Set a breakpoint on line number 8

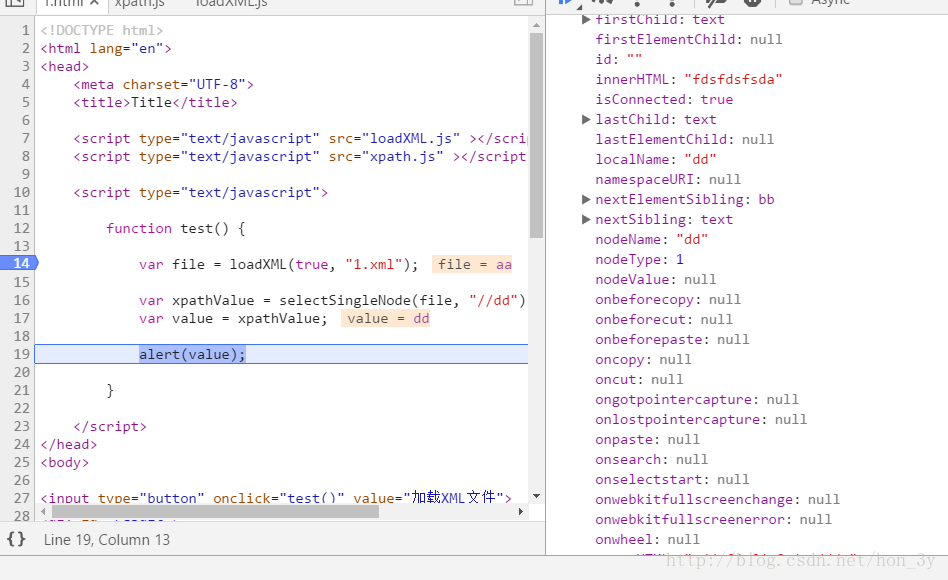[x=25, y=156]
